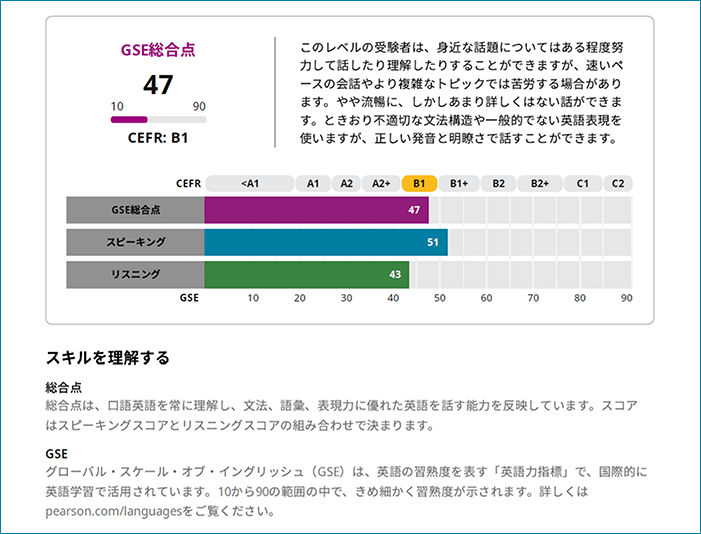Click the gray スピーキング row label
The image size is (701, 534).
pos(135,242)
